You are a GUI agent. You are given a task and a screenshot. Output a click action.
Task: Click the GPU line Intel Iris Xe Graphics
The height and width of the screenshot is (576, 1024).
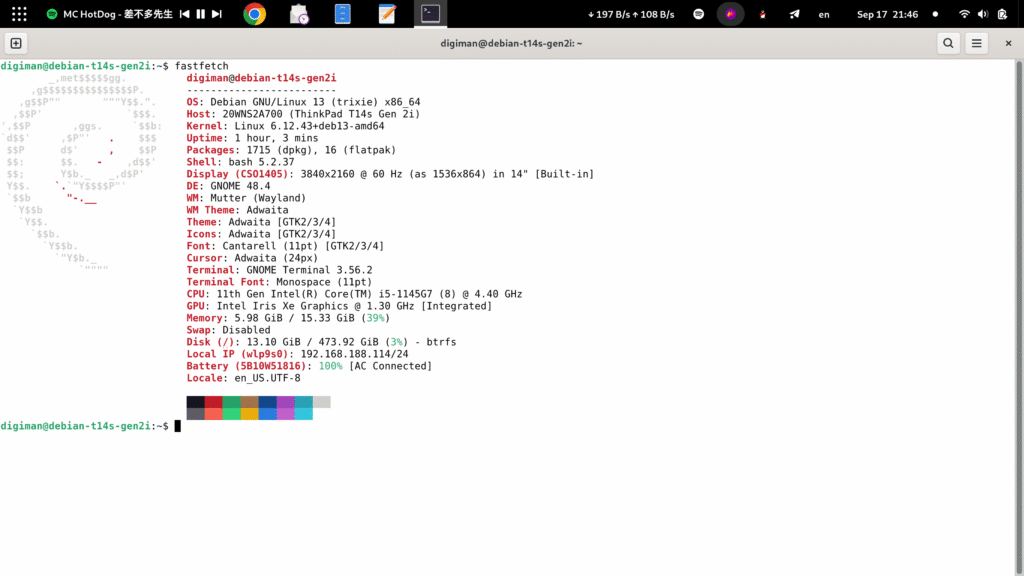click(x=340, y=306)
